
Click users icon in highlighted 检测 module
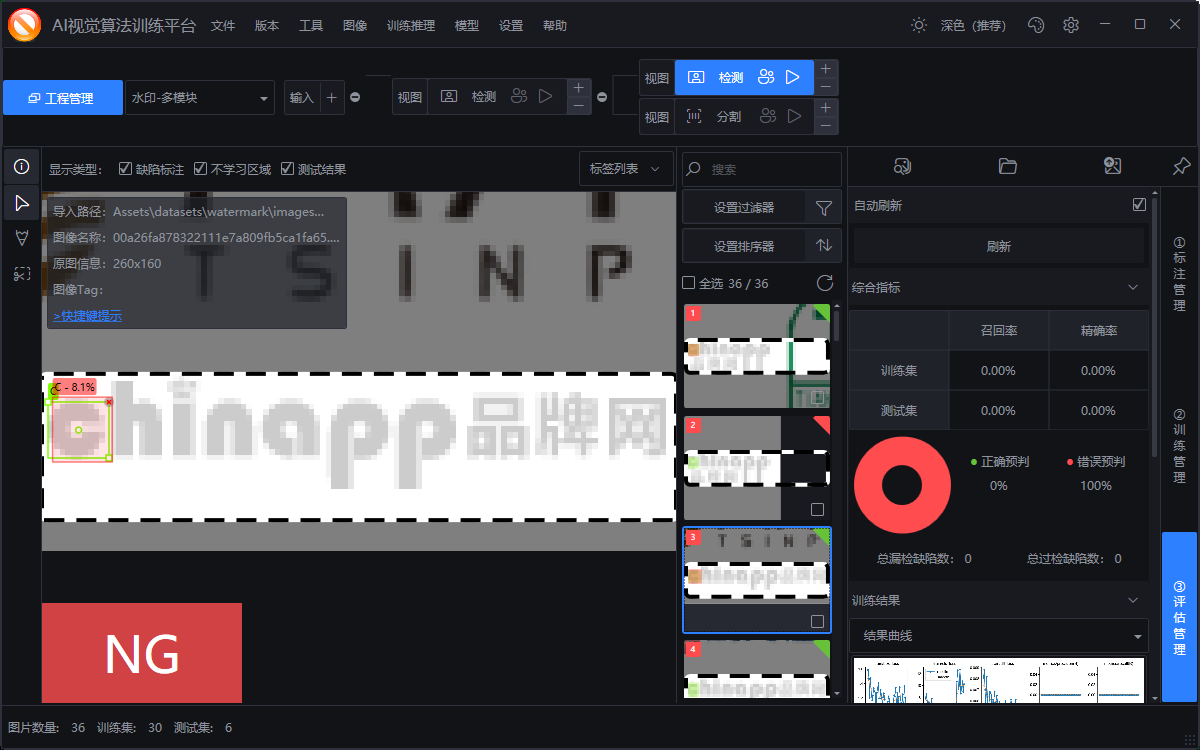pos(767,77)
